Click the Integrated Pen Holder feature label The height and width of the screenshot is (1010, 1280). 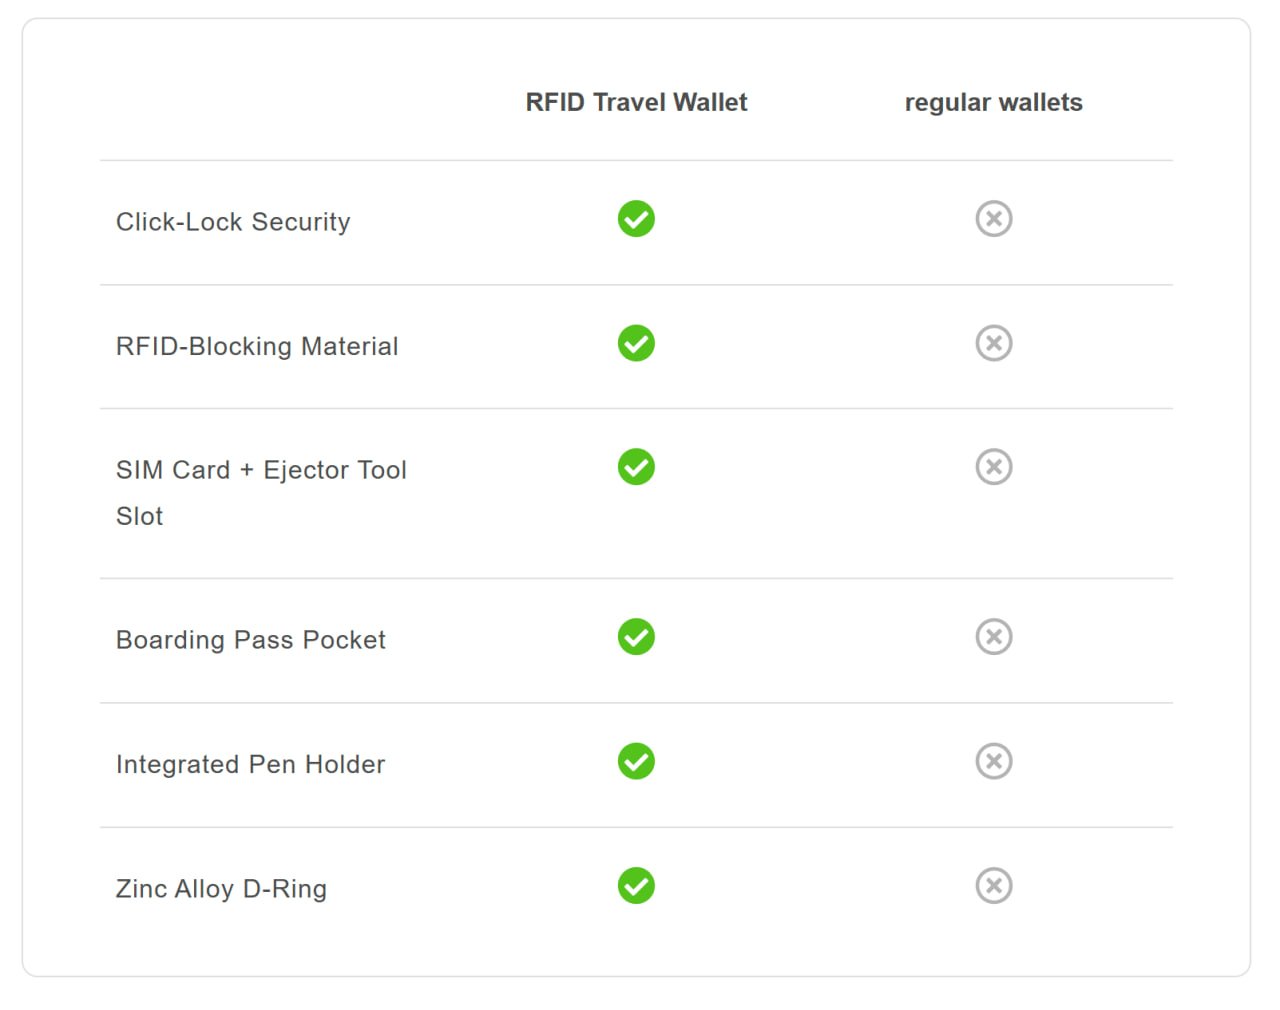[x=250, y=765]
